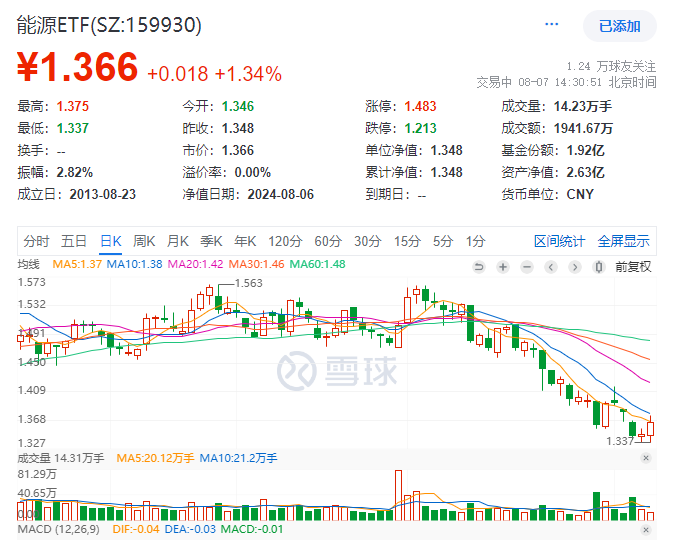675x540 pixels.
Task: Click the MA10:1.38 indicator label
Action: coord(134,264)
